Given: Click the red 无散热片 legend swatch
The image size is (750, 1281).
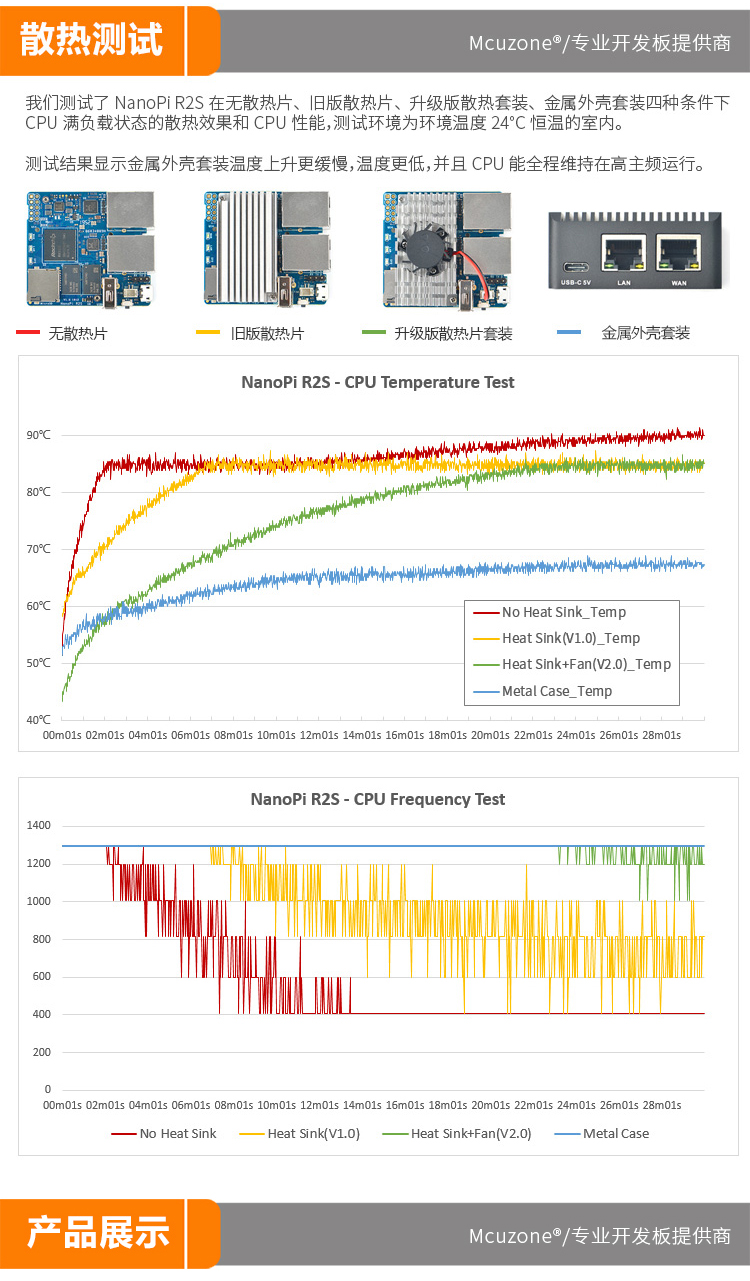Looking at the screenshot, I should [28, 332].
